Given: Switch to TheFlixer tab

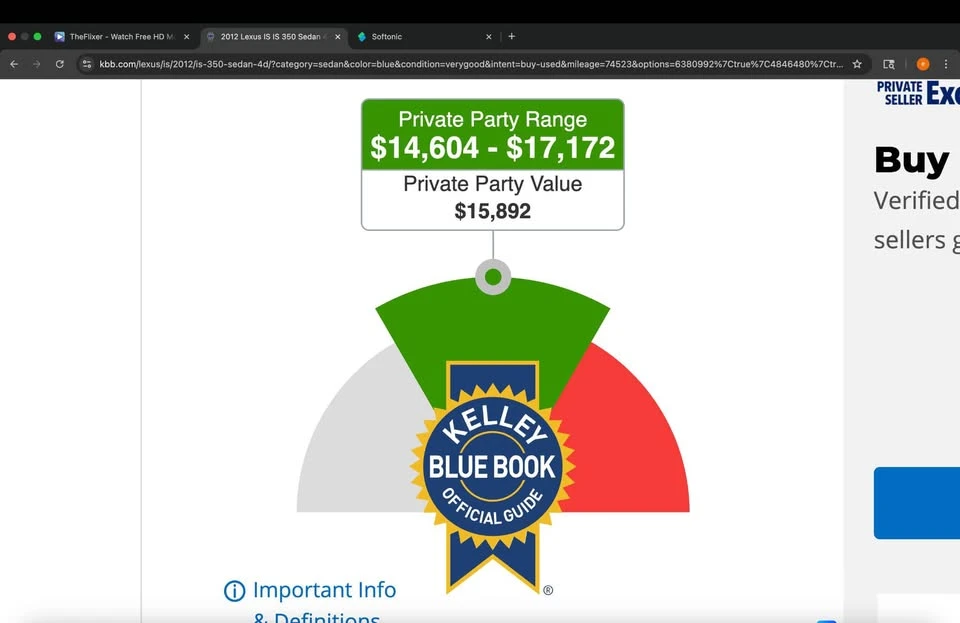Looking at the screenshot, I should click(122, 37).
